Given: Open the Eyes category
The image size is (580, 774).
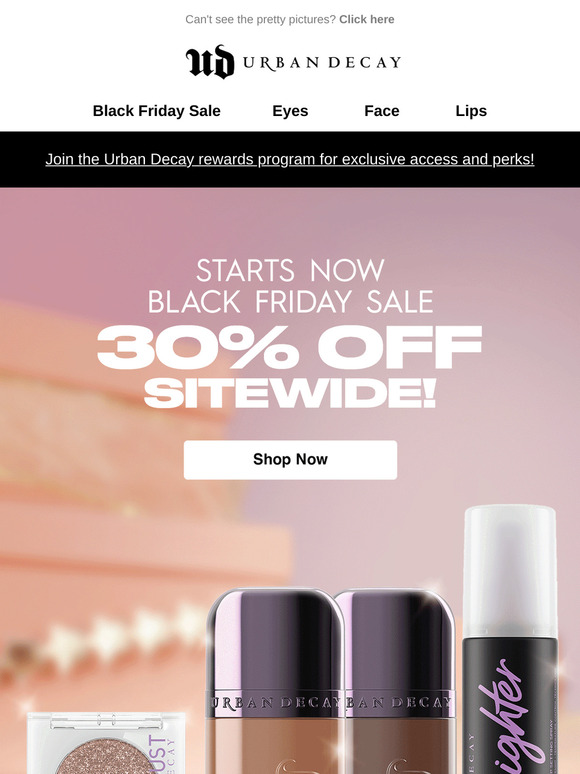Looking at the screenshot, I should pos(290,111).
